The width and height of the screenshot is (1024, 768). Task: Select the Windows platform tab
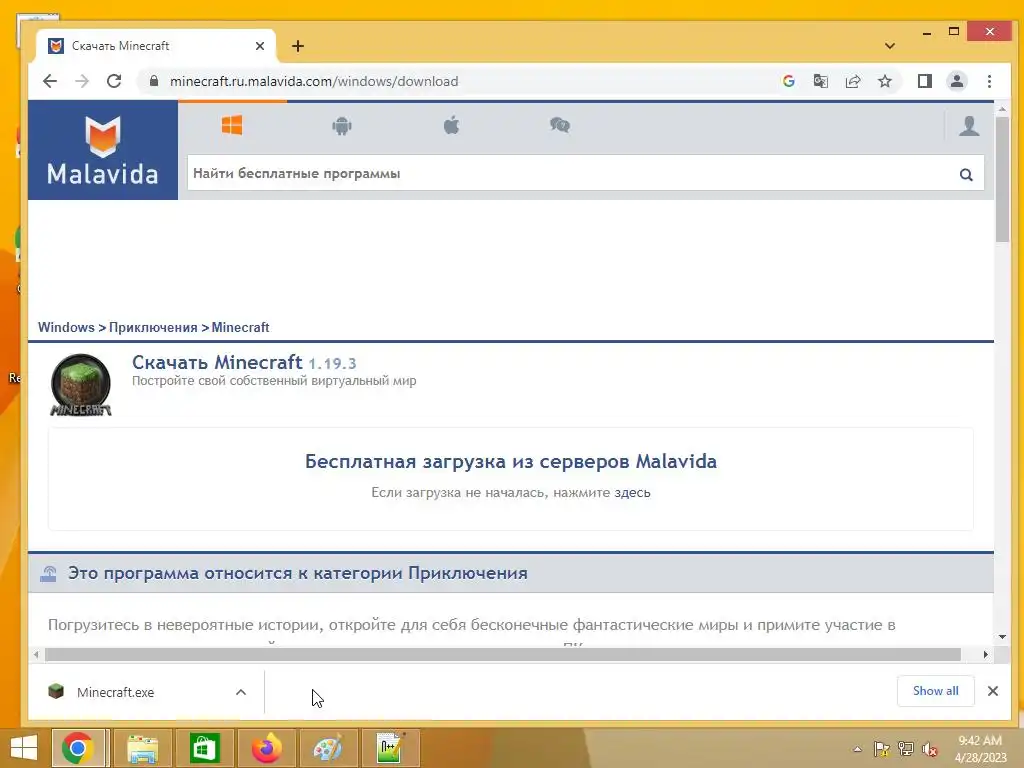[x=232, y=125]
